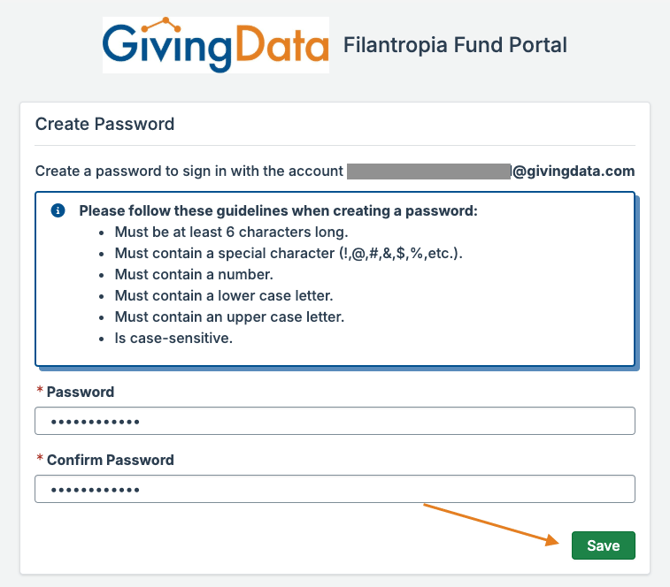Screen dimensions: 670x587
Task: Click the "Create a password to sign in" text
Action: click(x=189, y=171)
